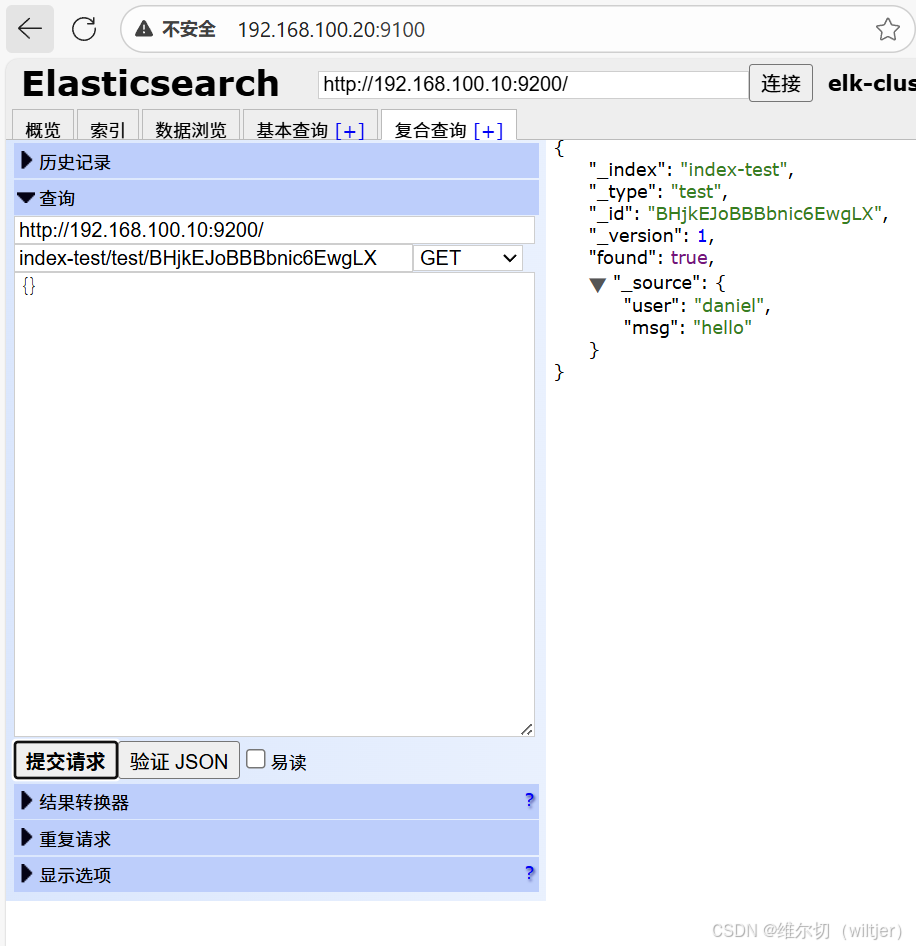The image size is (916, 946).
Task: Reload the page with the refresh icon
Action: click(x=84, y=28)
